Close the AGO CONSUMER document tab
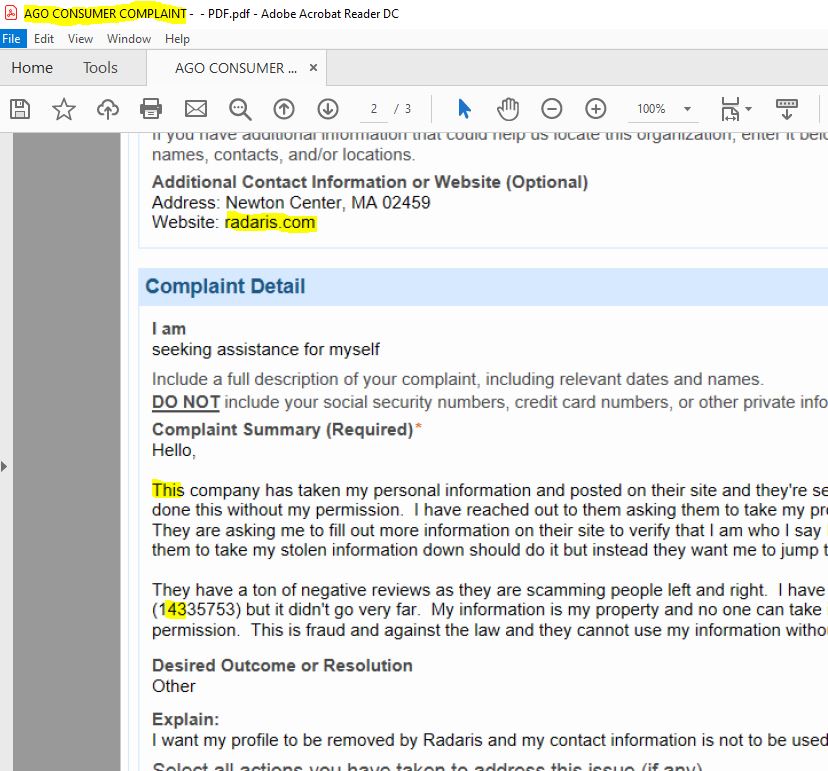This screenshot has width=828, height=771. [x=313, y=68]
